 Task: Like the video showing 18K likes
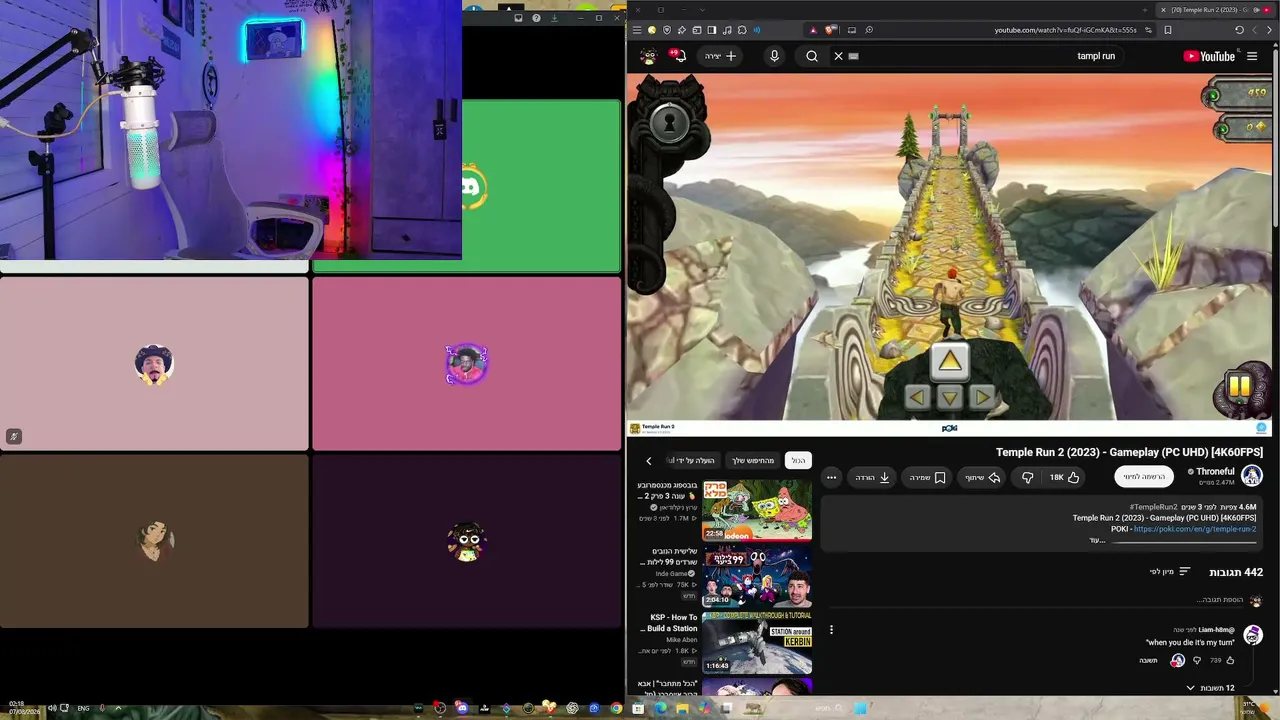[x=1064, y=478]
